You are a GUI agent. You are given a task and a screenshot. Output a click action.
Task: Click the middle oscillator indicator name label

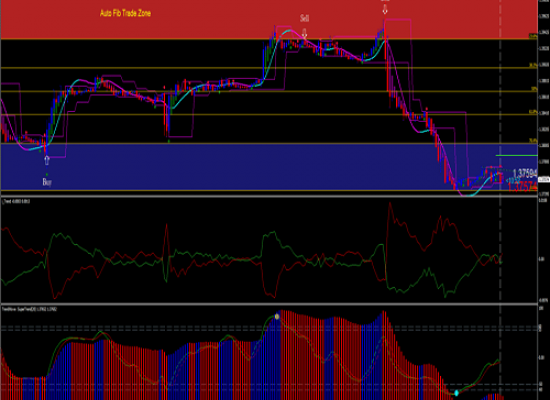click(x=16, y=201)
